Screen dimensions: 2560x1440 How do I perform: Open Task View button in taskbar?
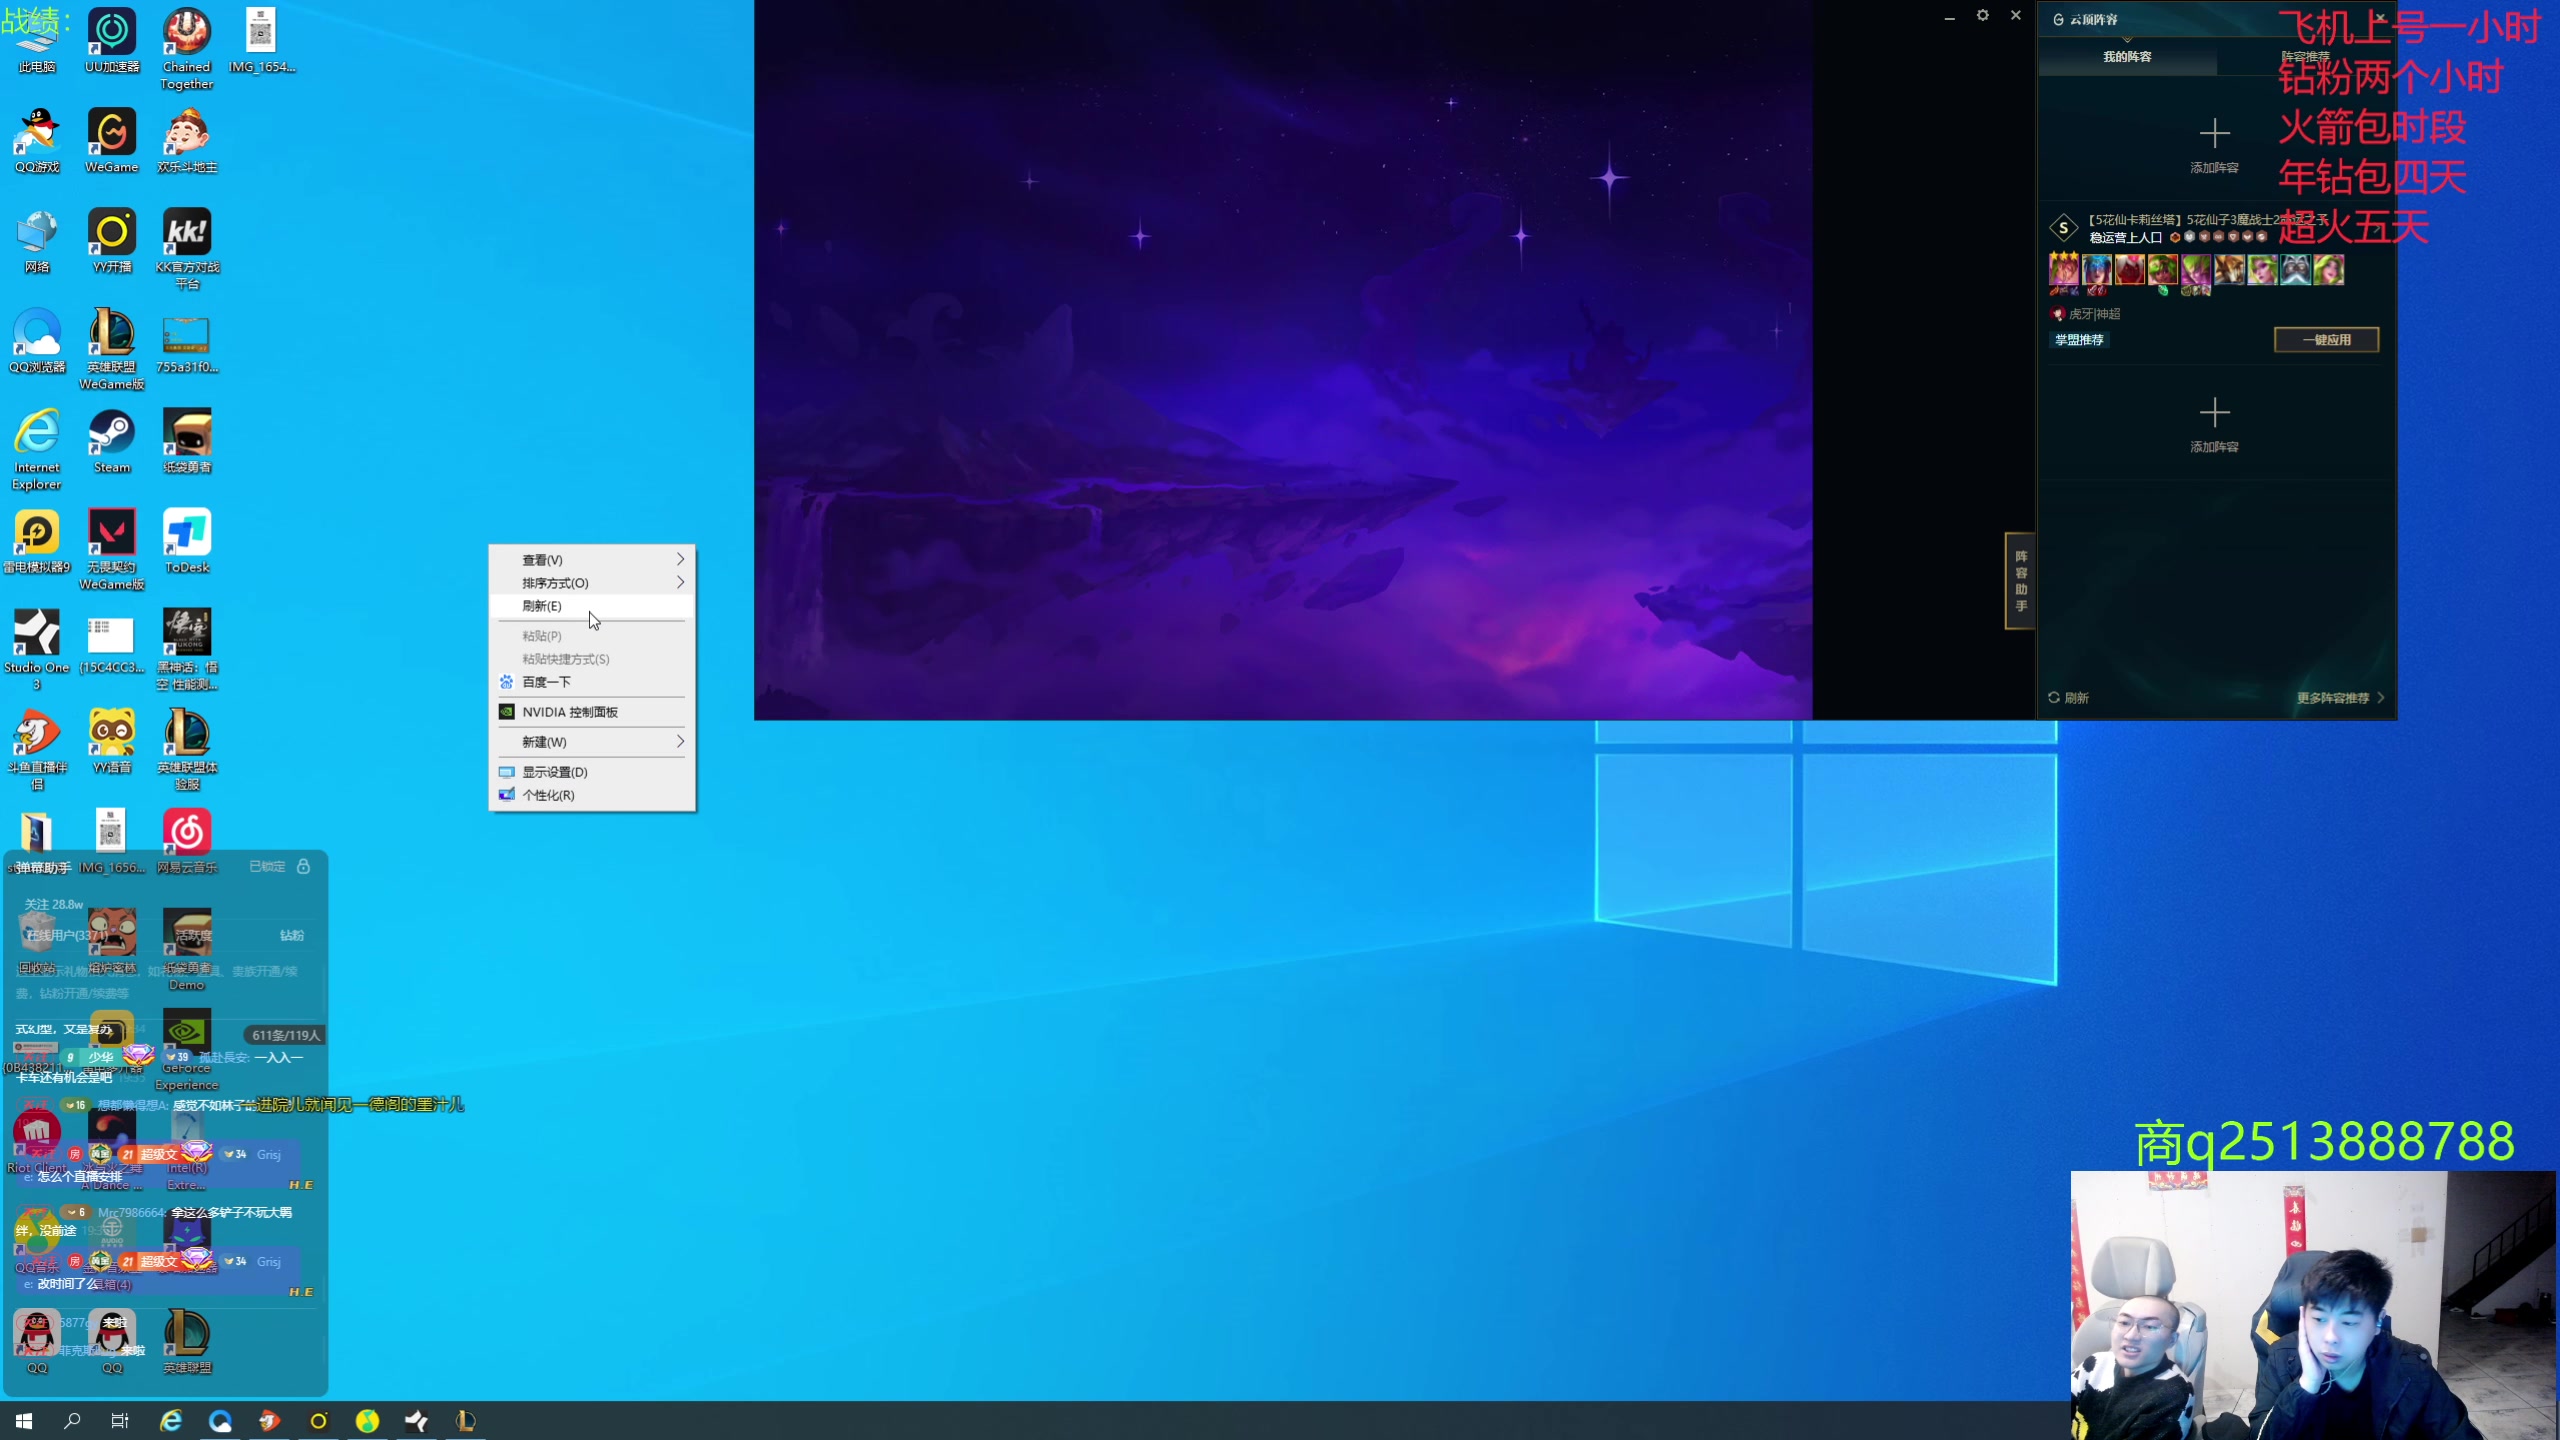120,1419
